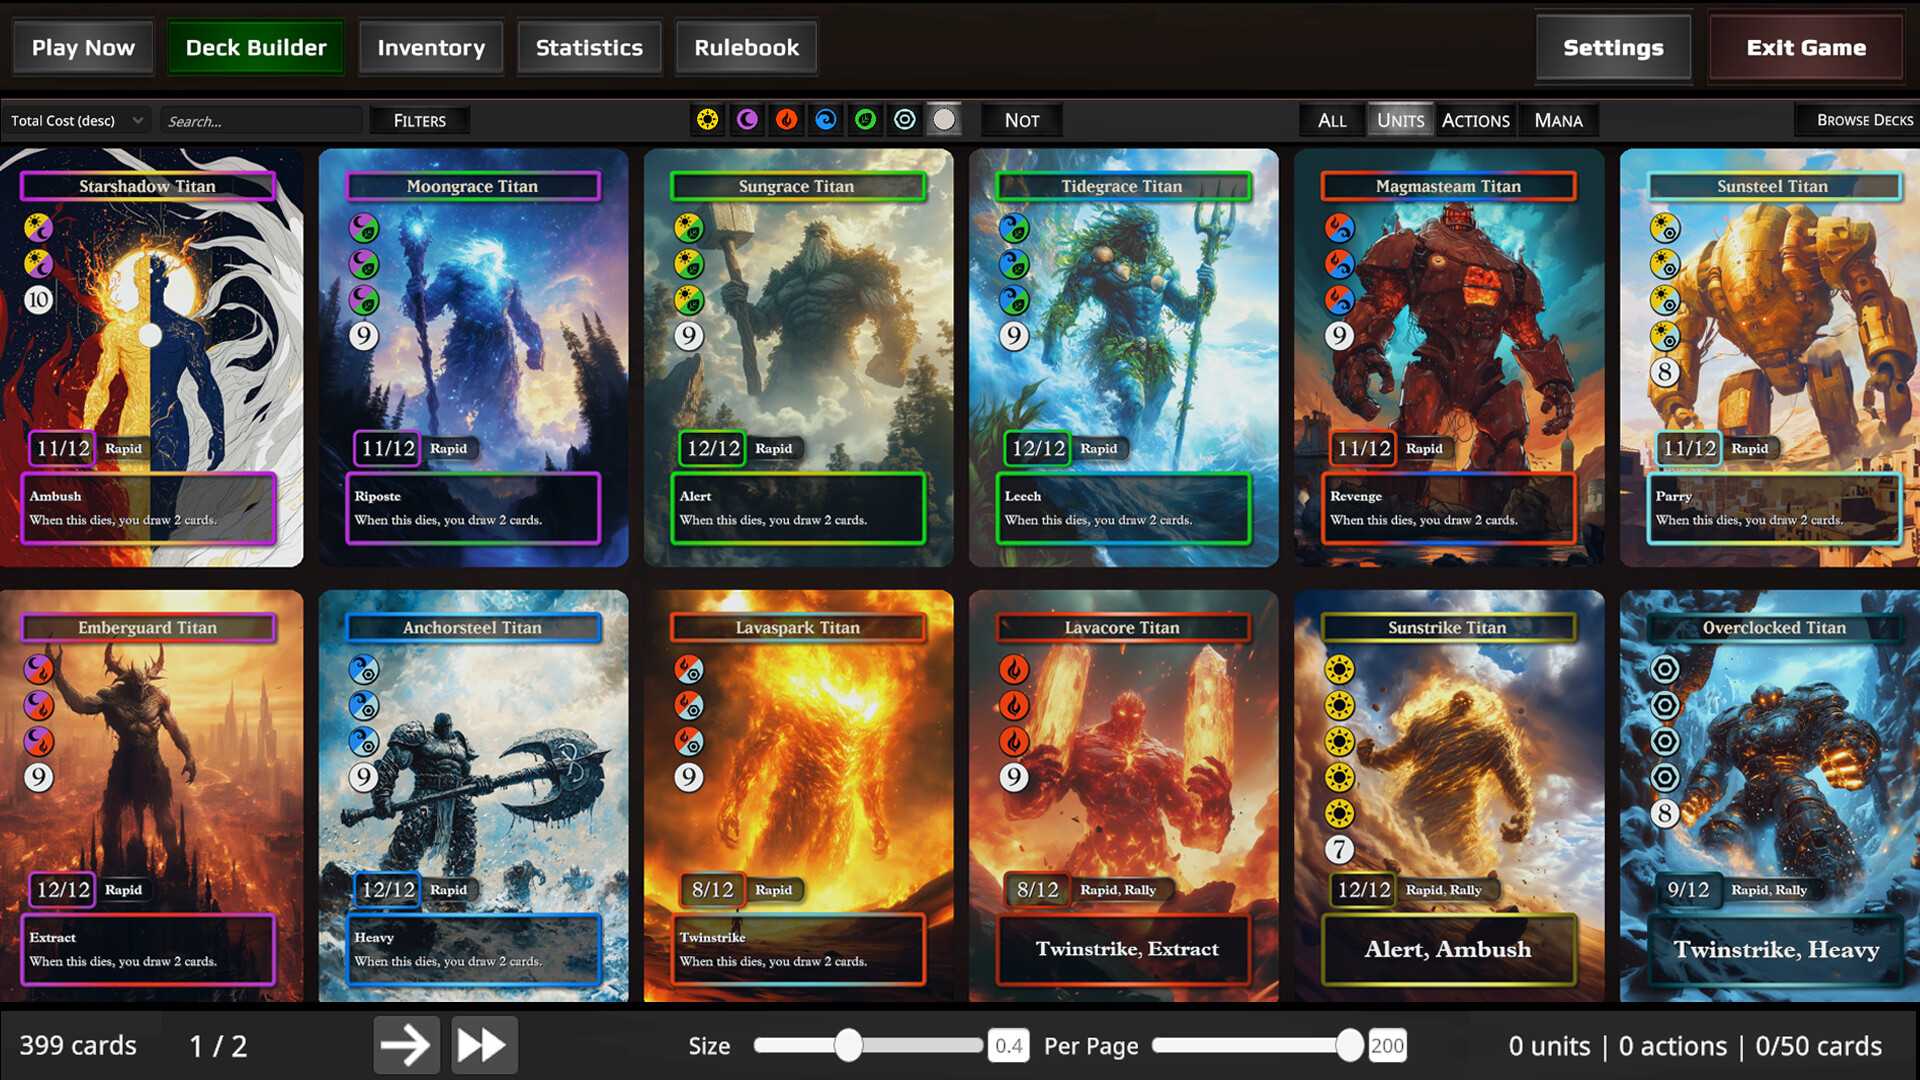Show only Actions card type
The width and height of the screenshot is (1920, 1080).
[x=1475, y=120]
